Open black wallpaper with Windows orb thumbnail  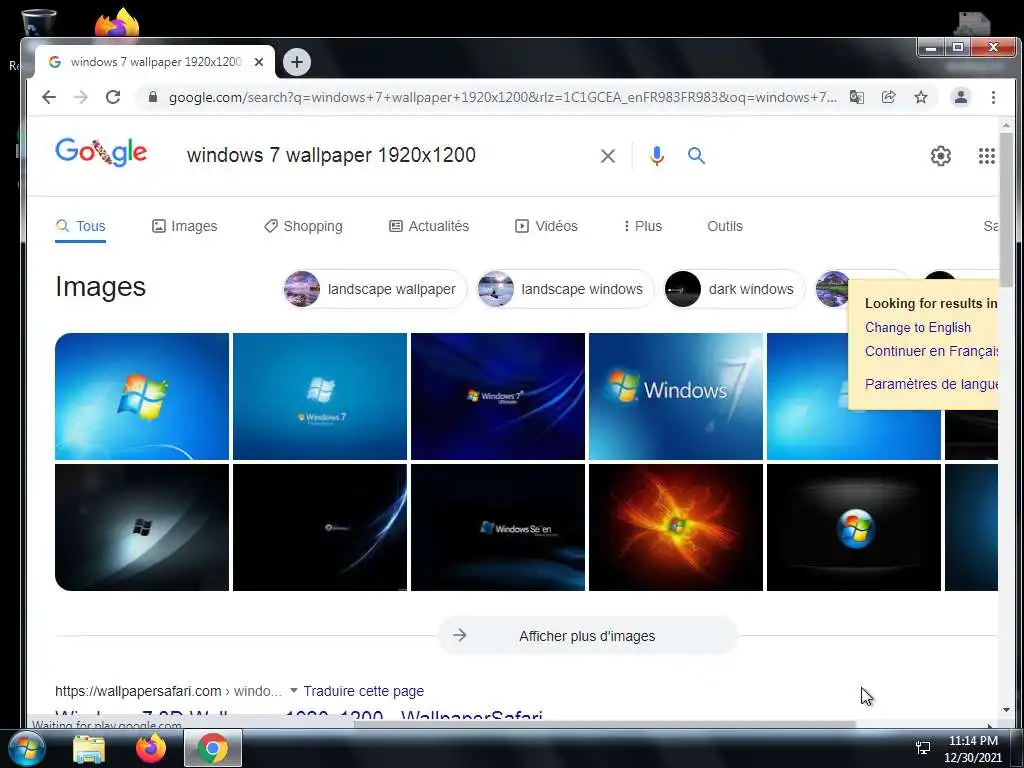coord(854,528)
